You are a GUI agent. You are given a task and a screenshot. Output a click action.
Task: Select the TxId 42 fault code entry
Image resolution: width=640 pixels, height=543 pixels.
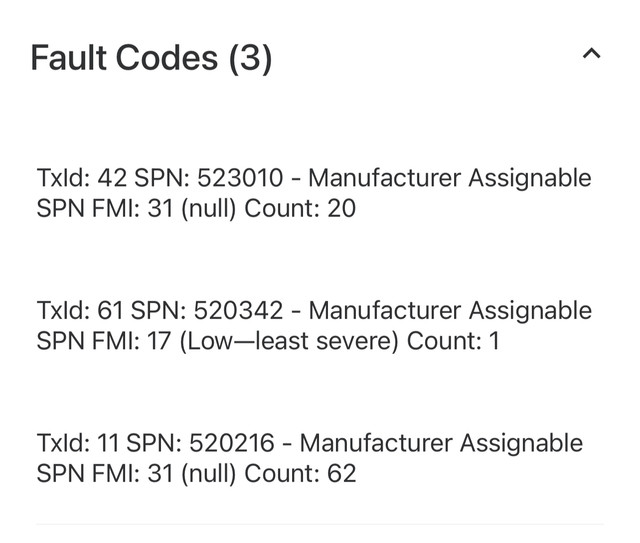pyautogui.click(x=313, y=193)
